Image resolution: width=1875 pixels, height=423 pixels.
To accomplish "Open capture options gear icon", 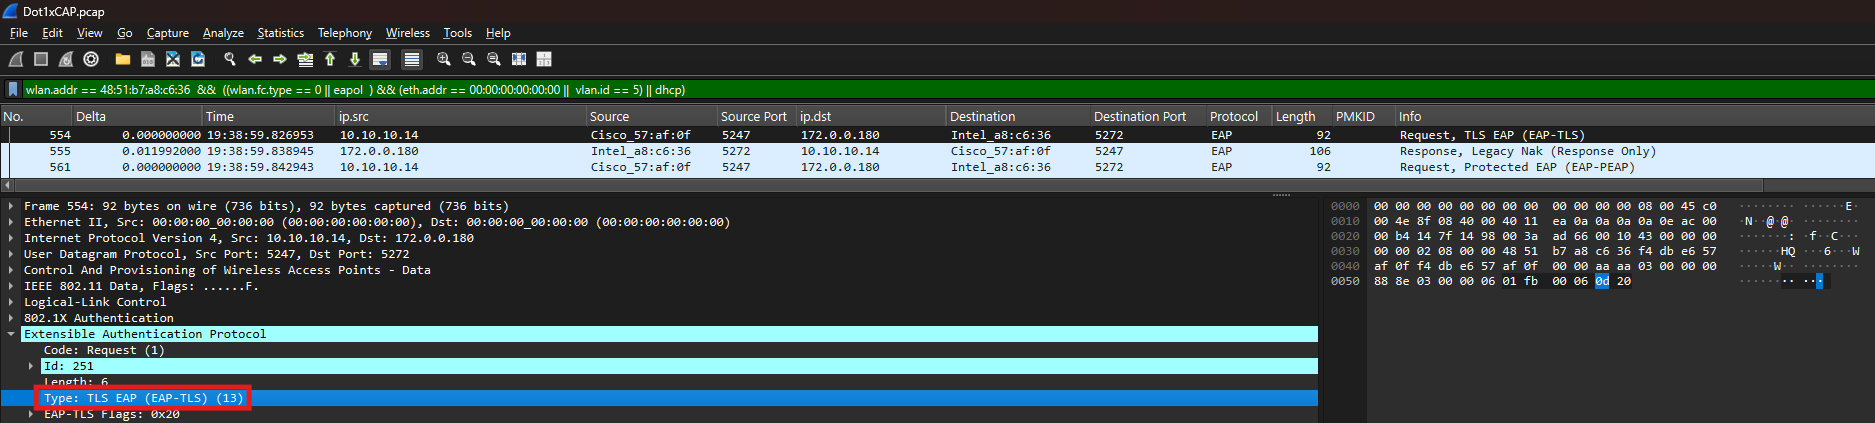I will (x=91, y=60).
